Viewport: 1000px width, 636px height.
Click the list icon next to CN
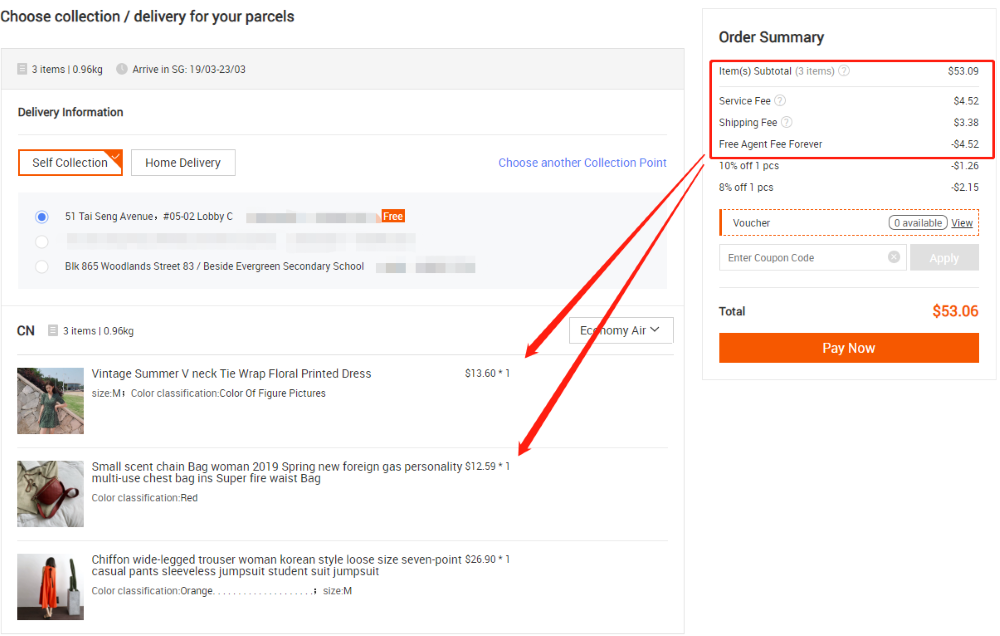click(52, 331)
